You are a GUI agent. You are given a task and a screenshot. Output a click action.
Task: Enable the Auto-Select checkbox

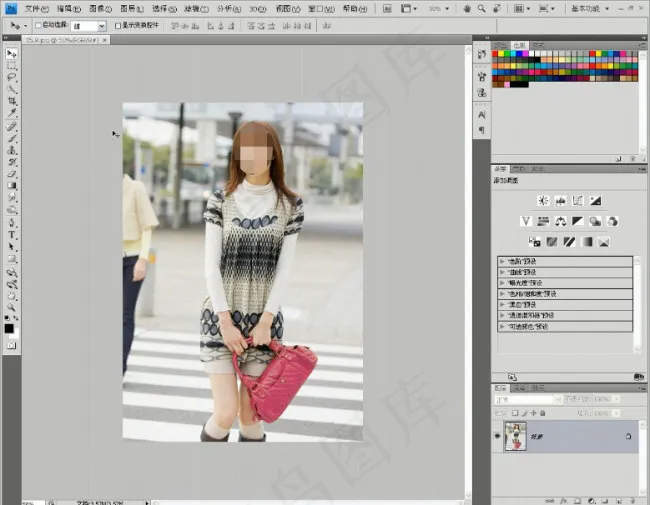(38, 25)
